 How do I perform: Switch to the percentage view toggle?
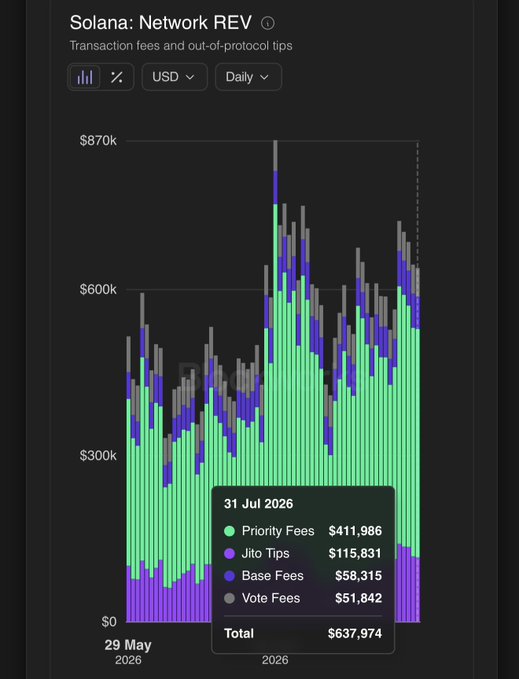click(116, 77)
